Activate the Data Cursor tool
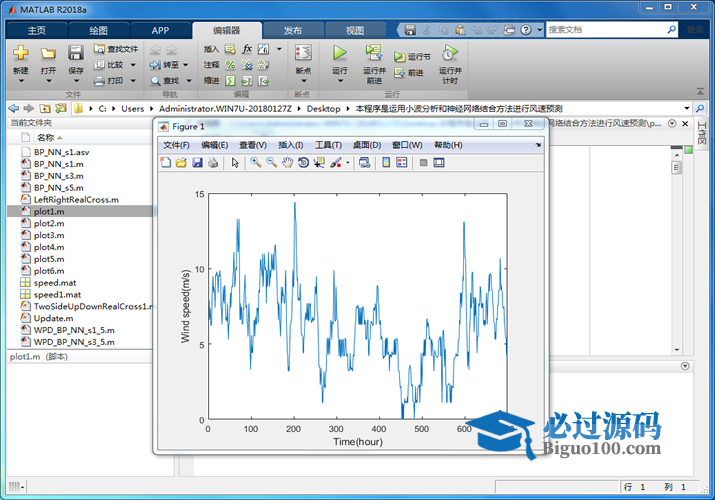Viewport: 715px width, 500px height. 319,162
